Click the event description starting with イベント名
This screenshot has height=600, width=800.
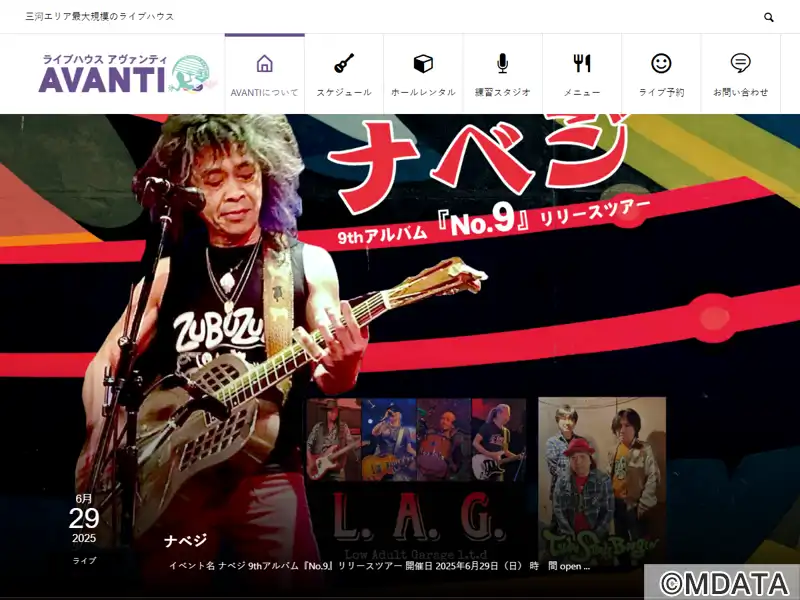pyautogui.click(x=380, y=566)
